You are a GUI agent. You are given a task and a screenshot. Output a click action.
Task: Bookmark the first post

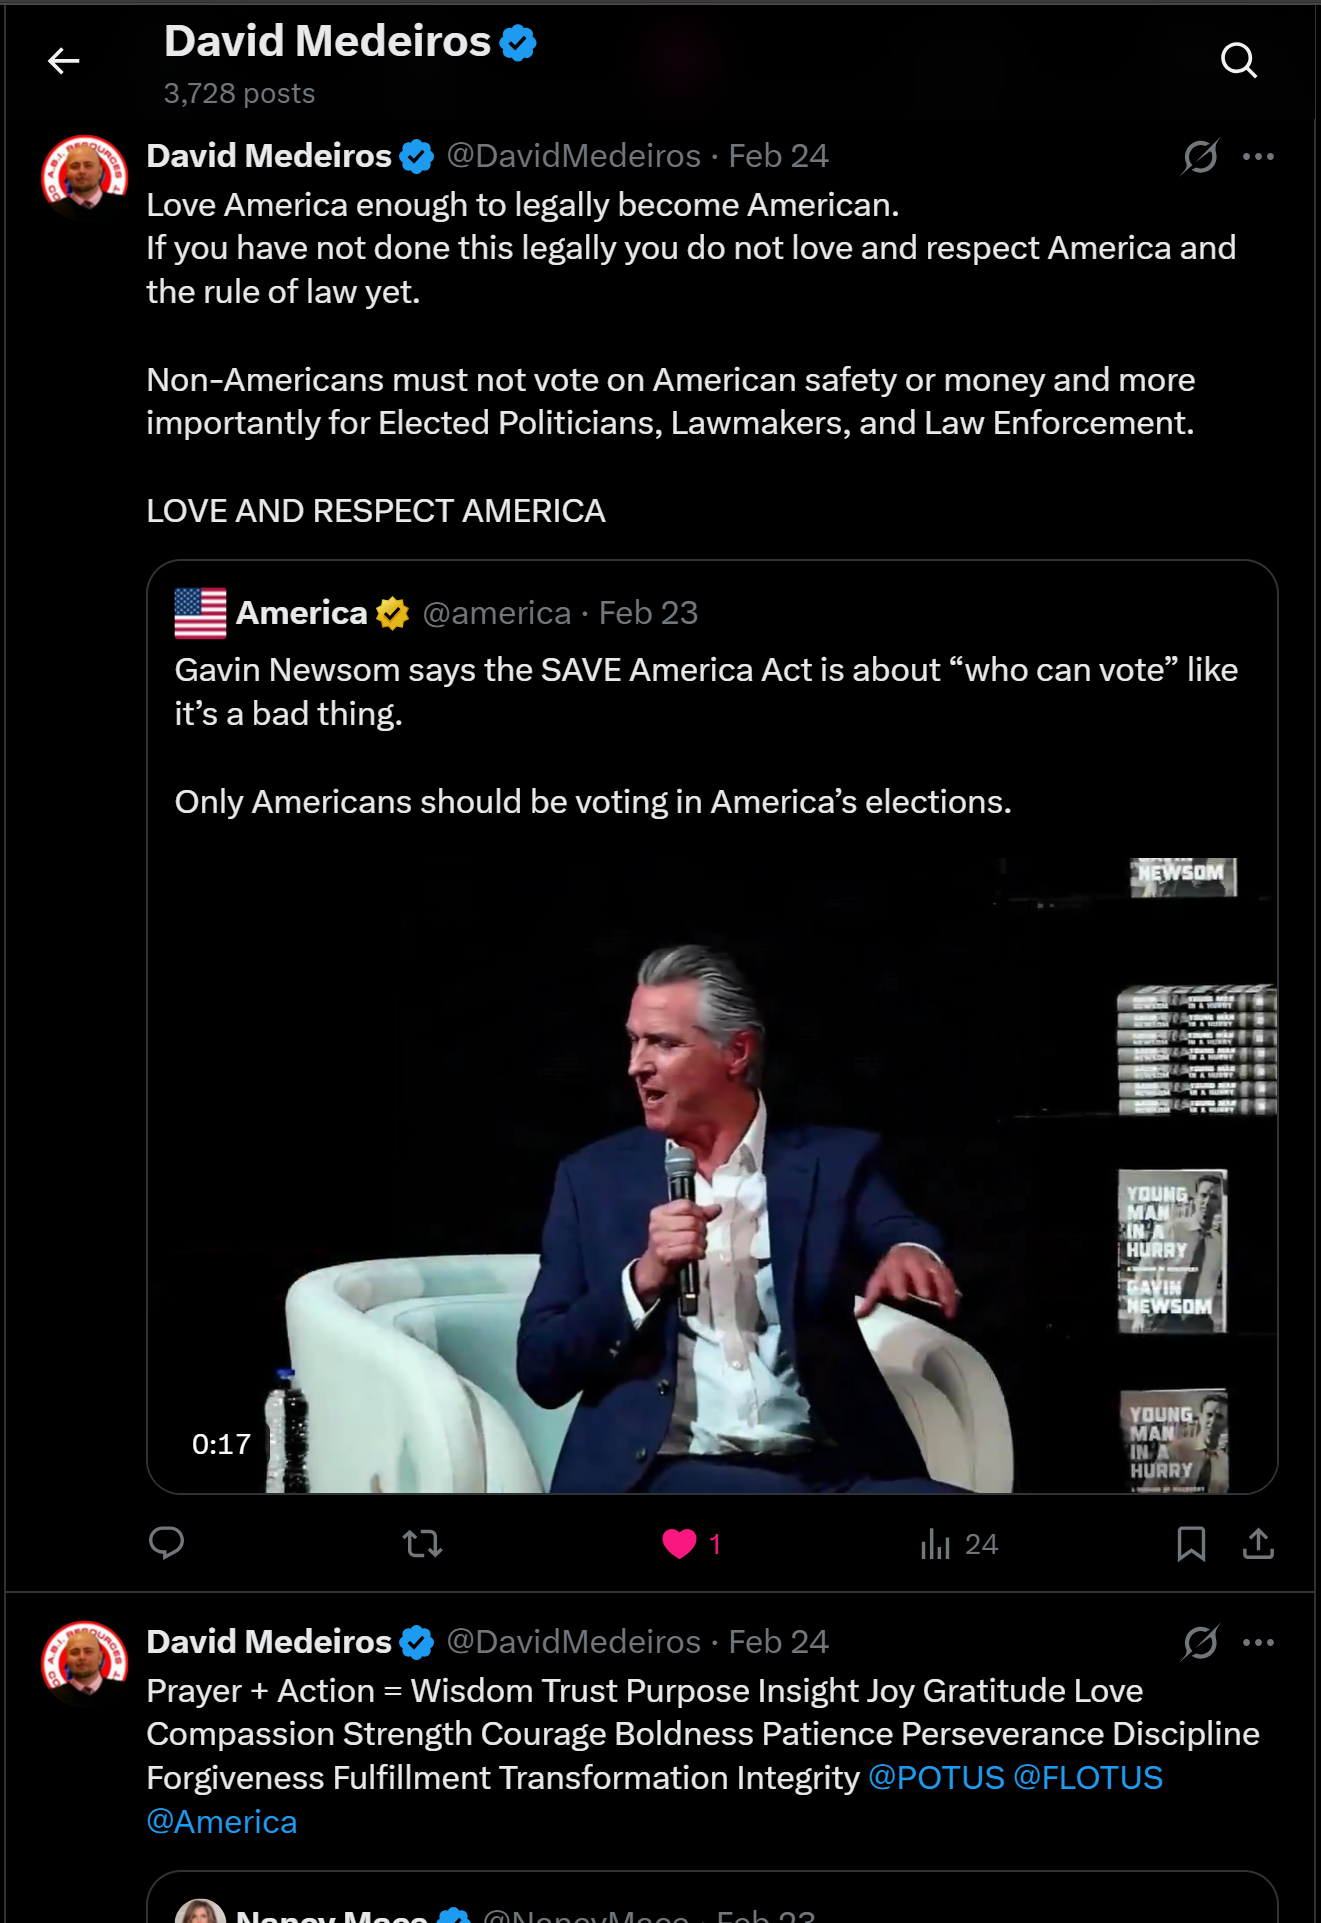click(x=1191, y=1543)
